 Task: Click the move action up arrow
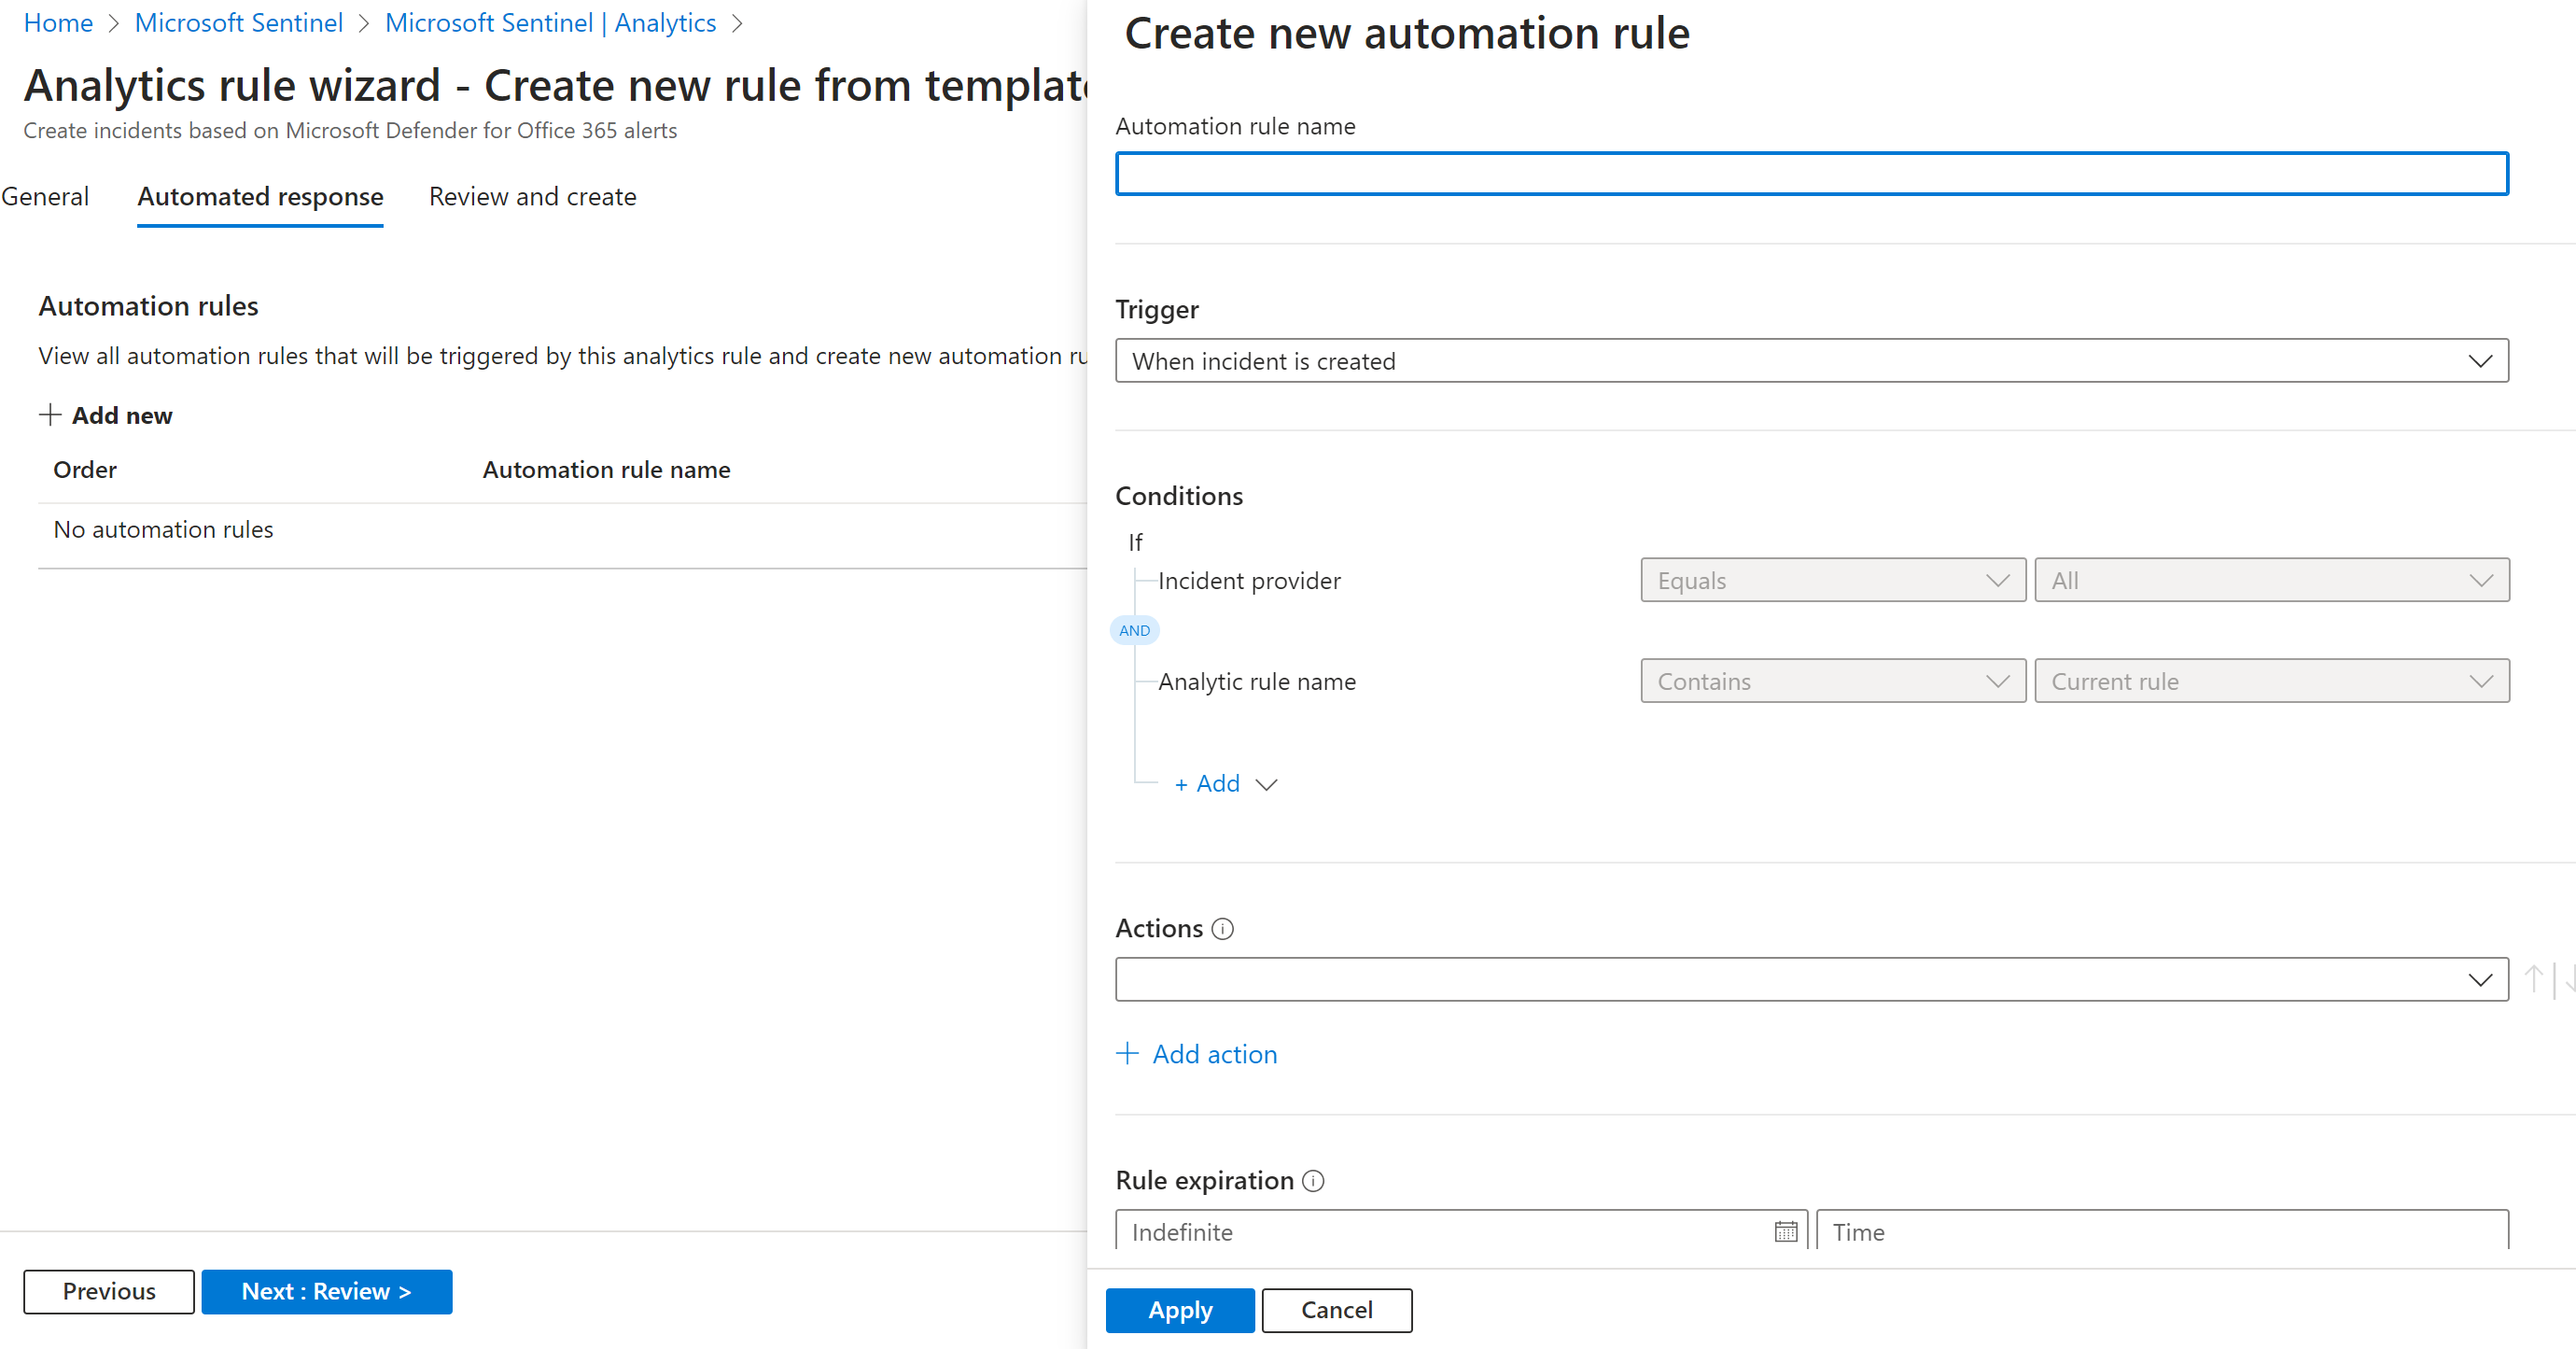pos(2533,978)
